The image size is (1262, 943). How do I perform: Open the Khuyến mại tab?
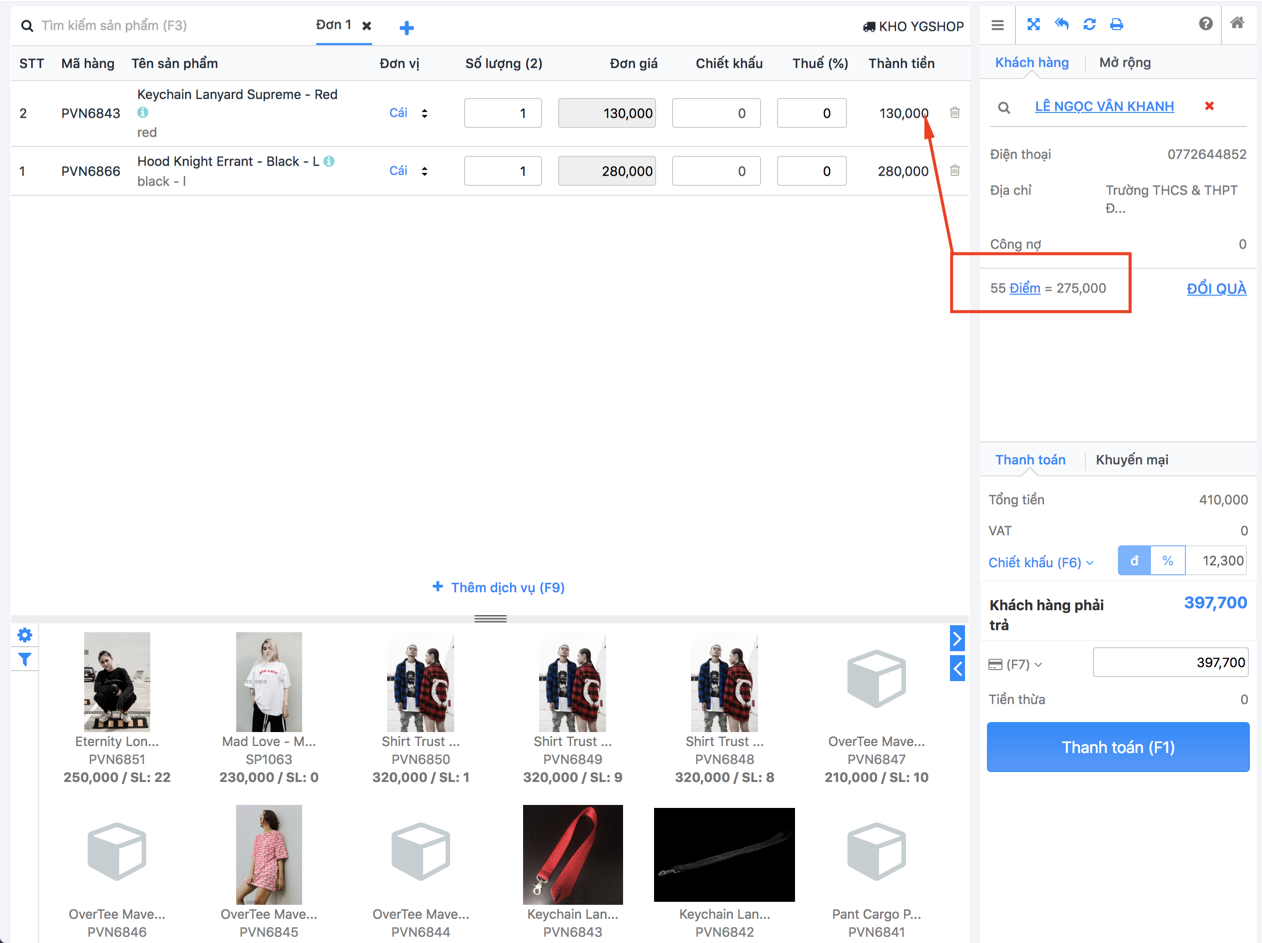1132,460
